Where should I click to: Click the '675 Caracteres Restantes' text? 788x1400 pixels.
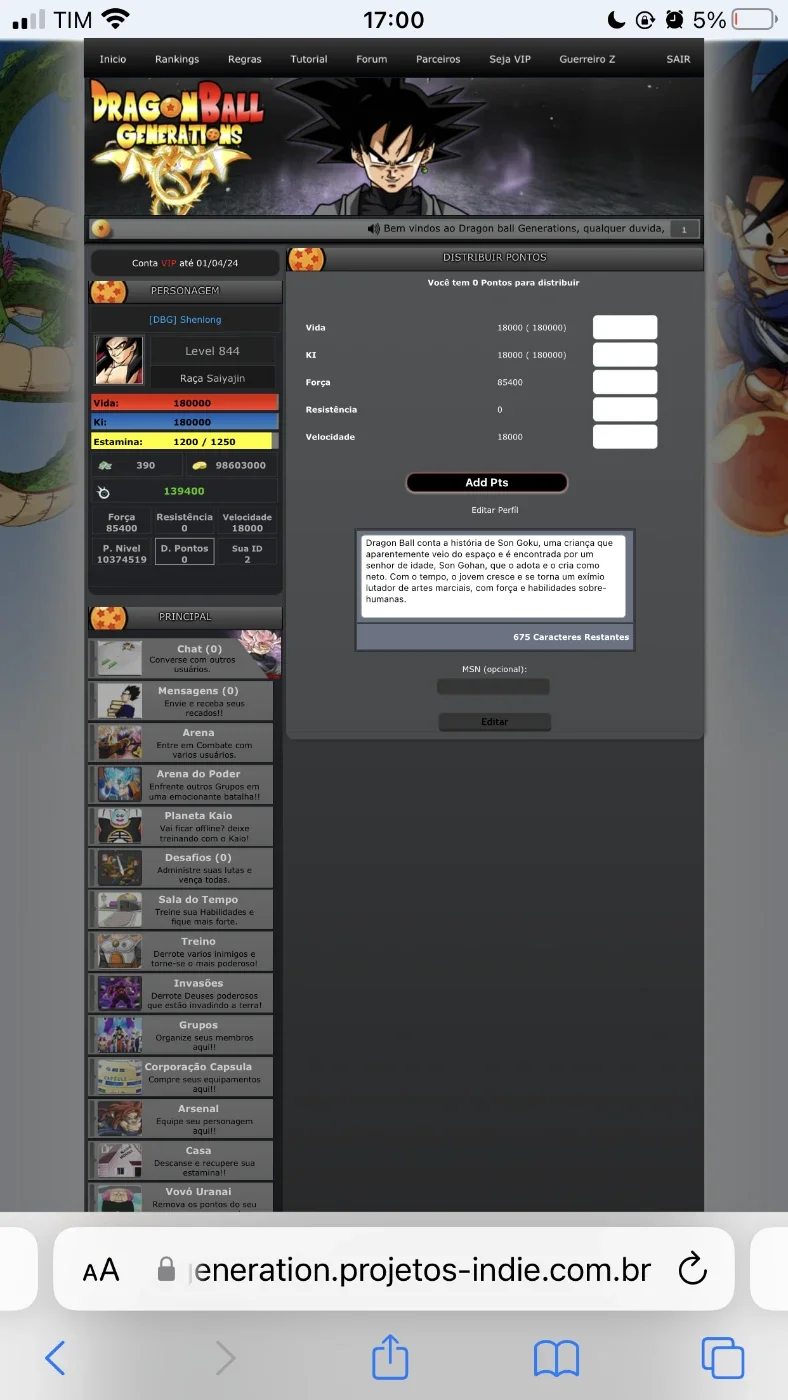(571, 637)
